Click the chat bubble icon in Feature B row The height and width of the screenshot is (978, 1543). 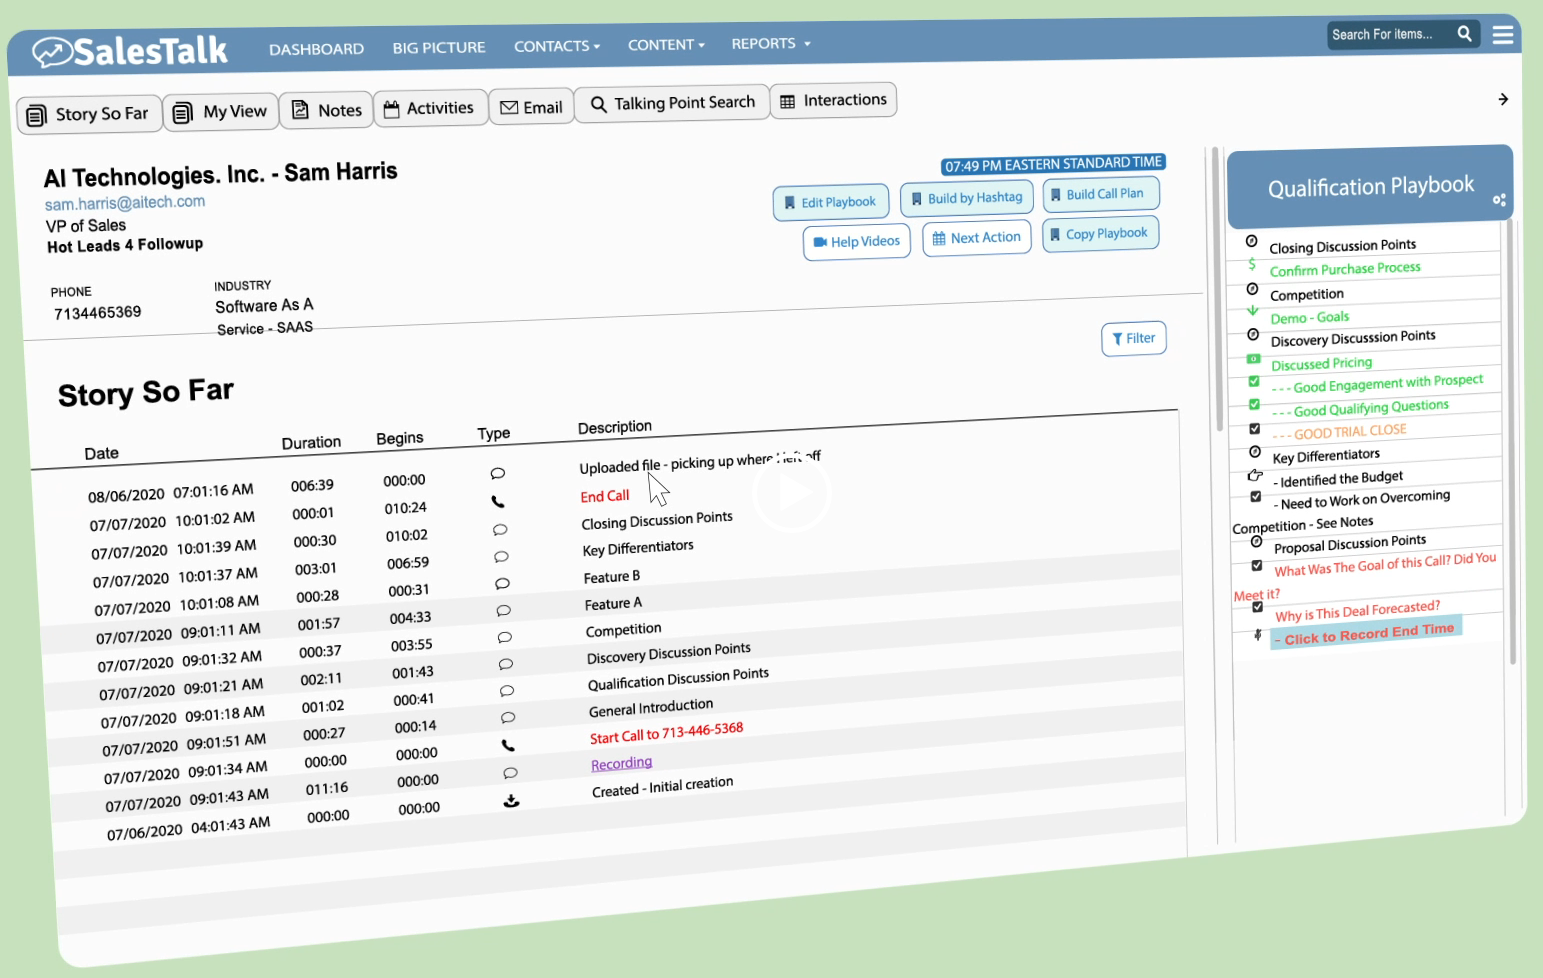[502, 583]
